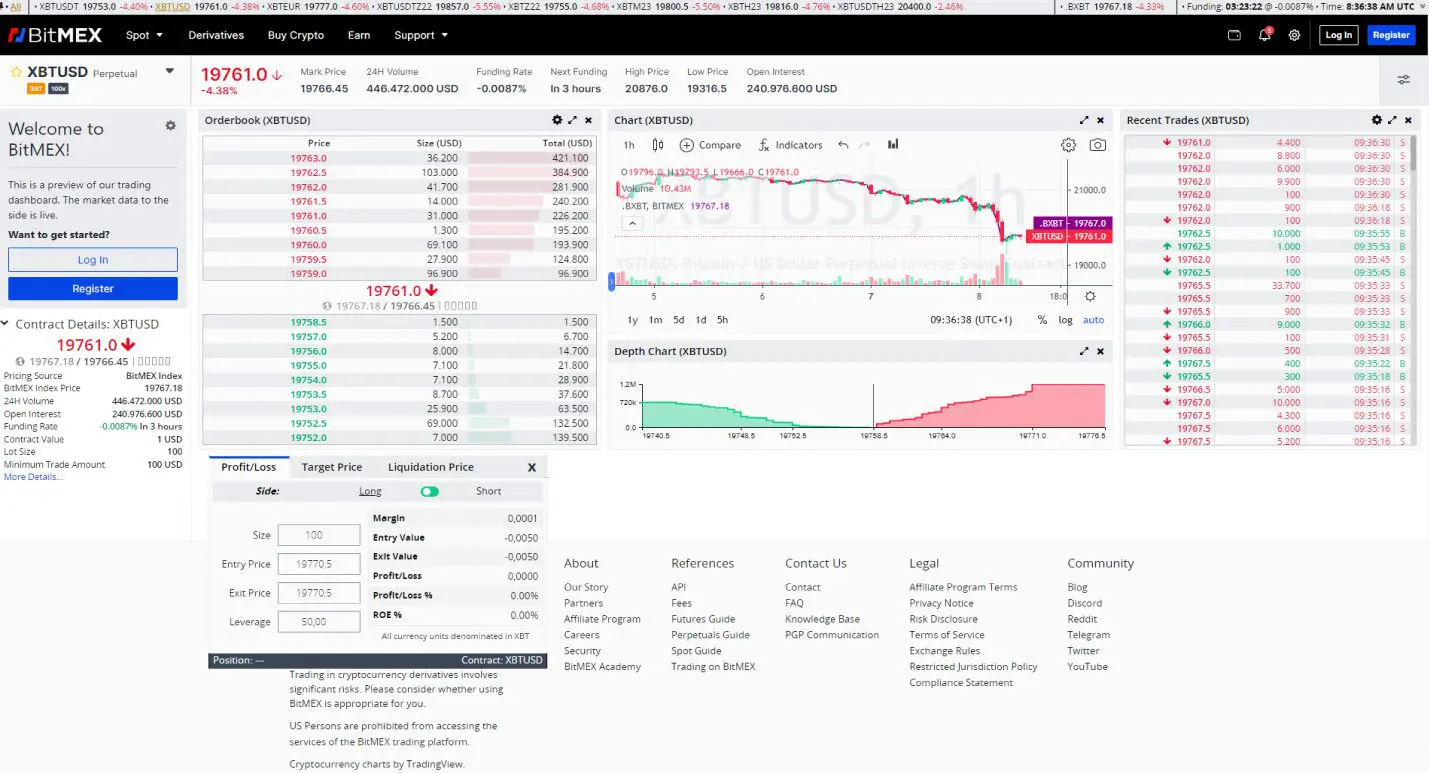Close the Profit/Loss calculator
This screenshot has height=773, width=1429.
tap(532, 467)
